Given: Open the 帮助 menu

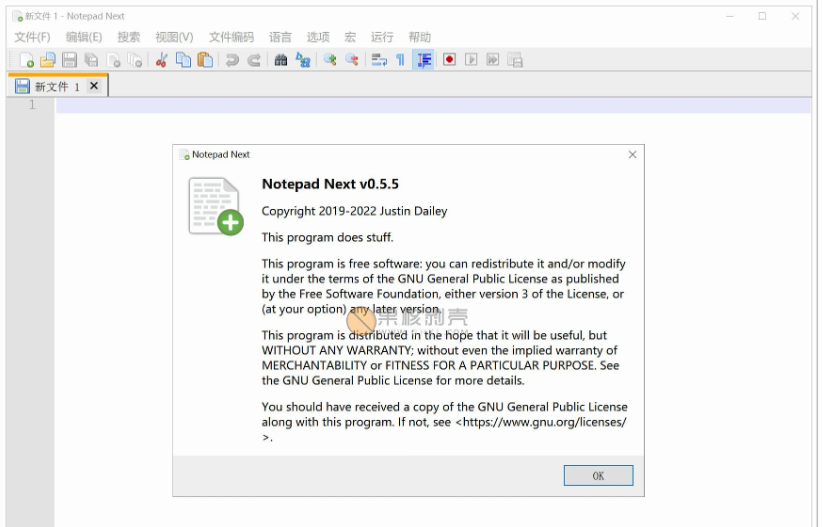Looking at the screenshot, I should (x=419, y=37).
